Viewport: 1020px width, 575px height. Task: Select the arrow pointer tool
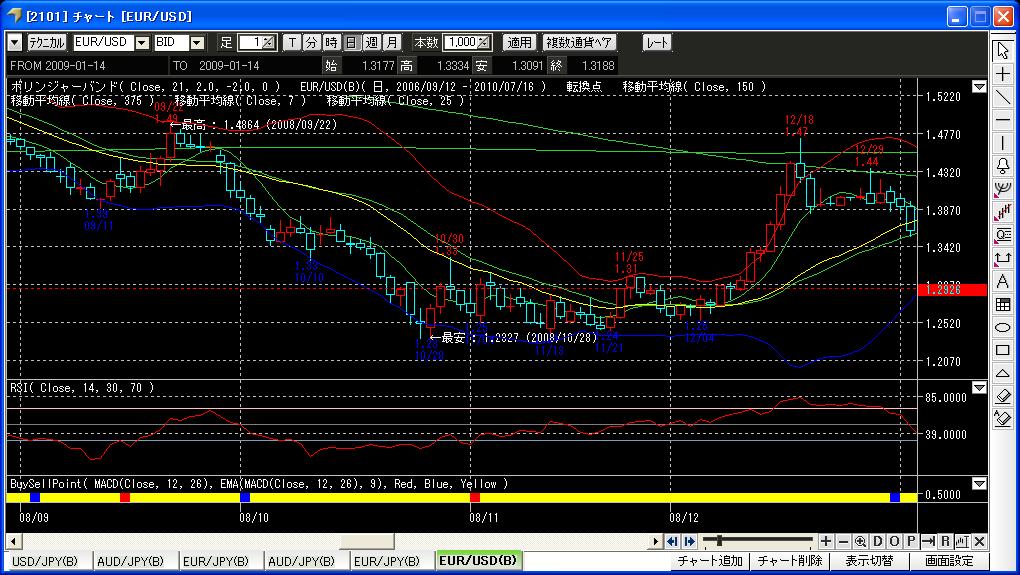[1002, 51]
